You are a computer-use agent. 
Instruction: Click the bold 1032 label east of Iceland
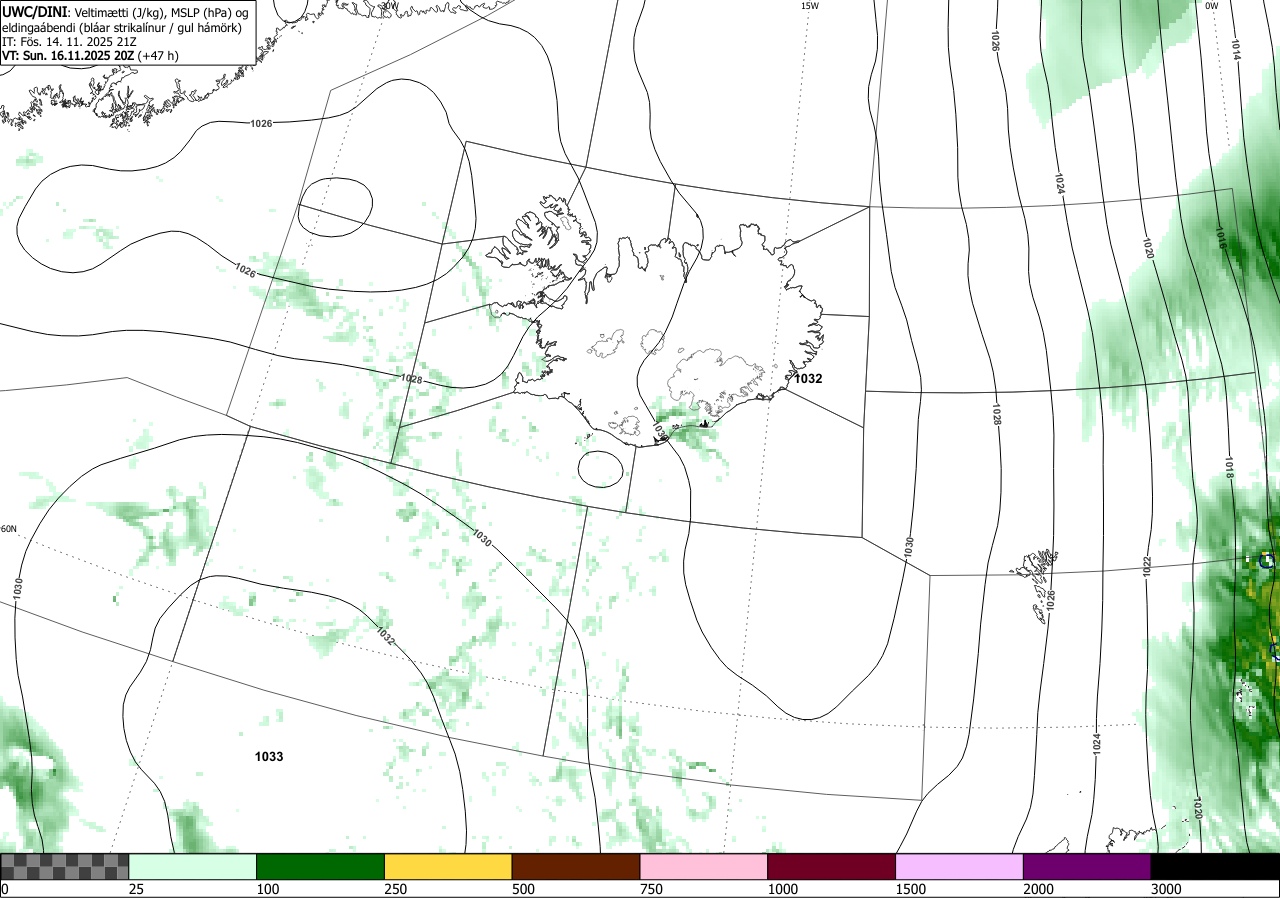(x=808, y=379)
